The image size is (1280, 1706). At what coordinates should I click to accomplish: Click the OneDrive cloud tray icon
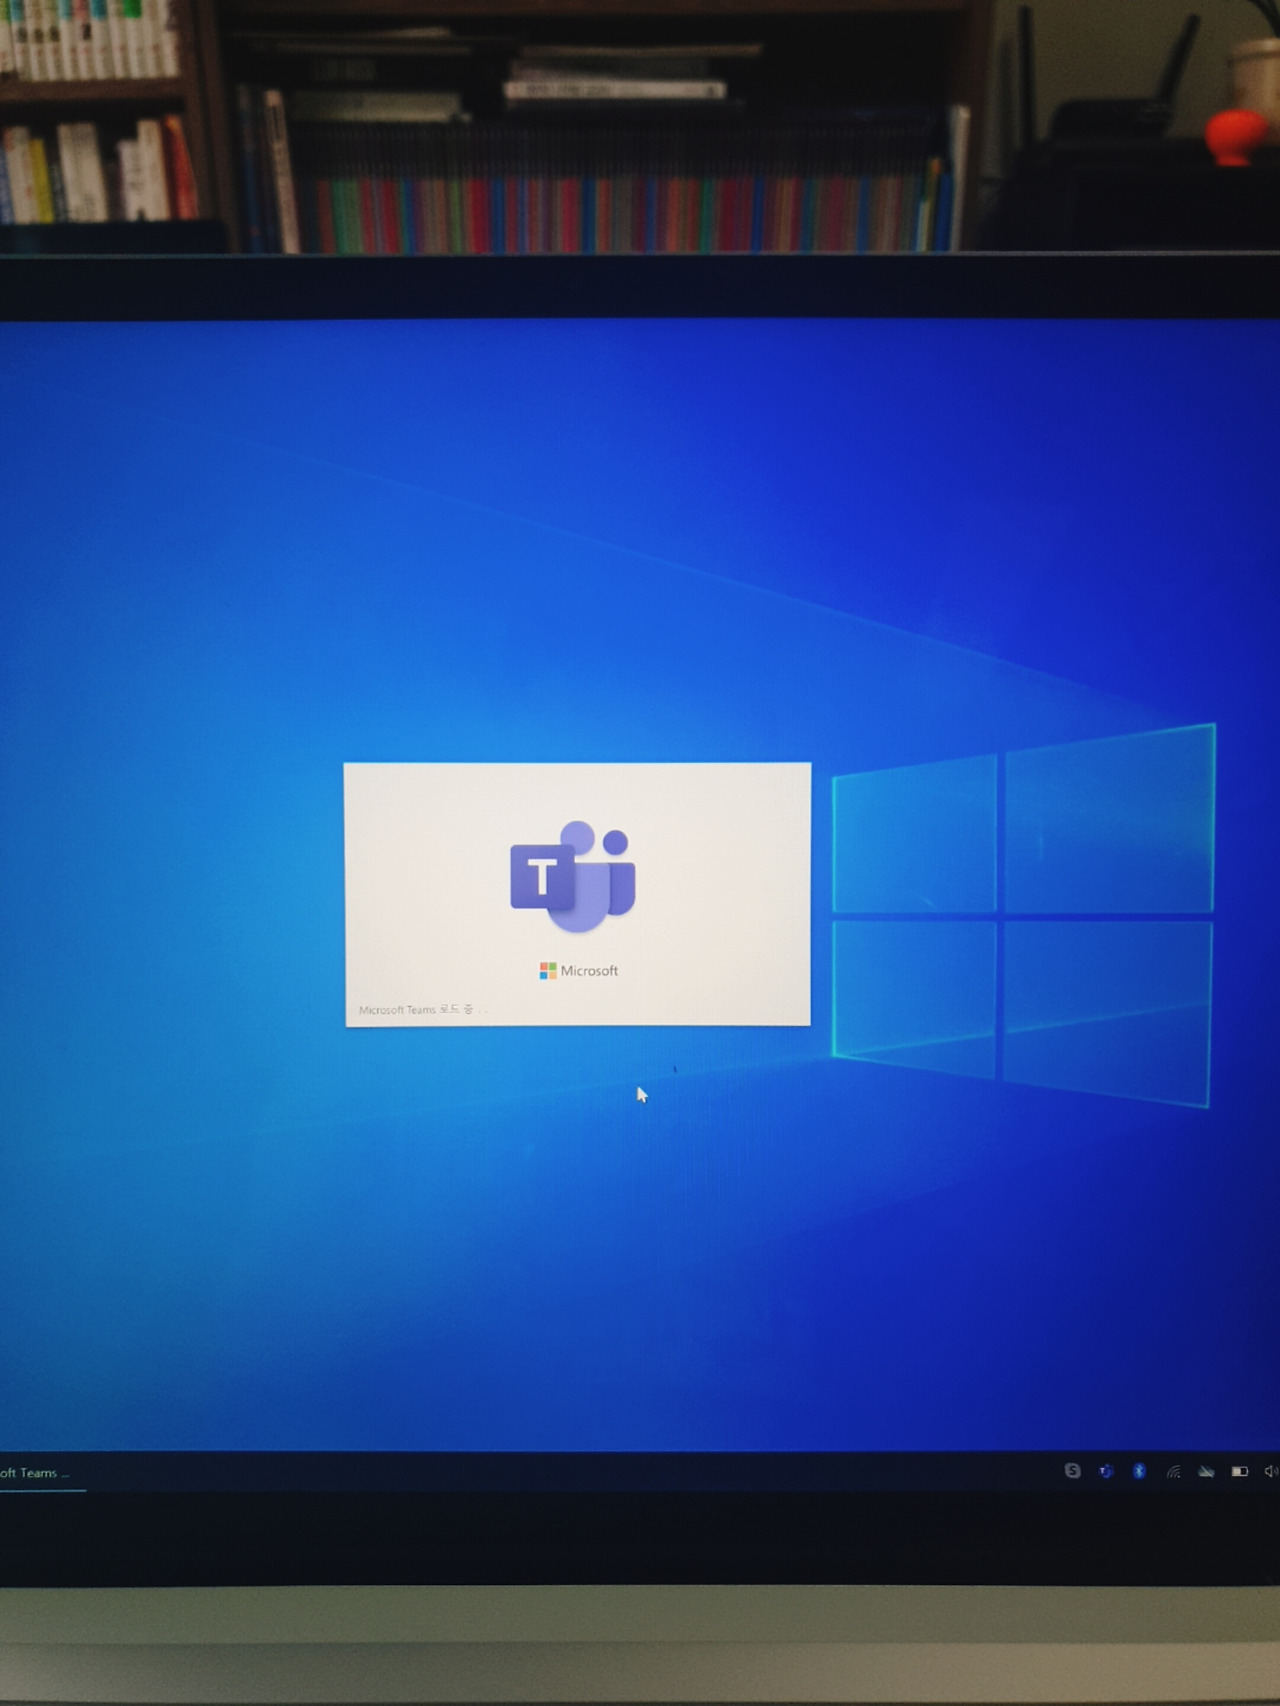(1206, 1472)
